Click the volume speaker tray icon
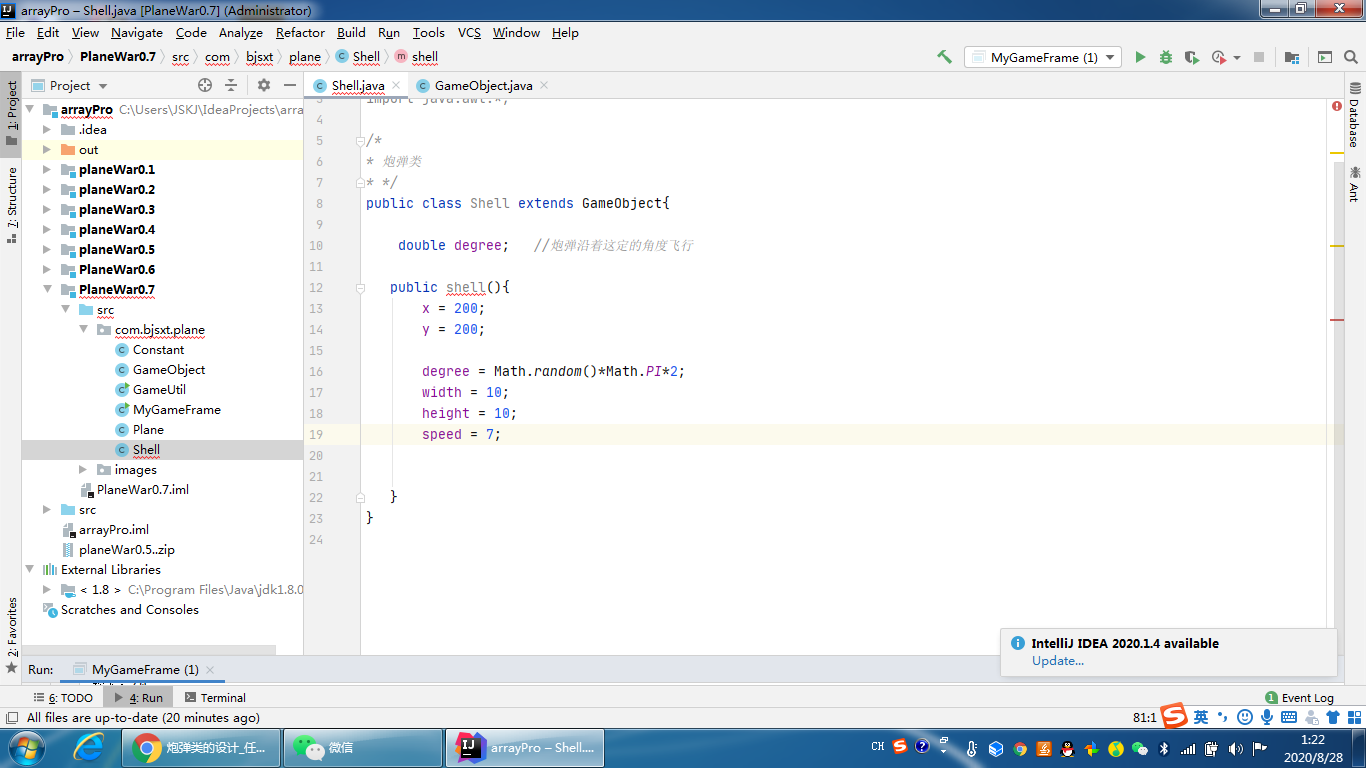Image resolution: width=1366 pixels, height=768 pixels. pos(1235,748)
